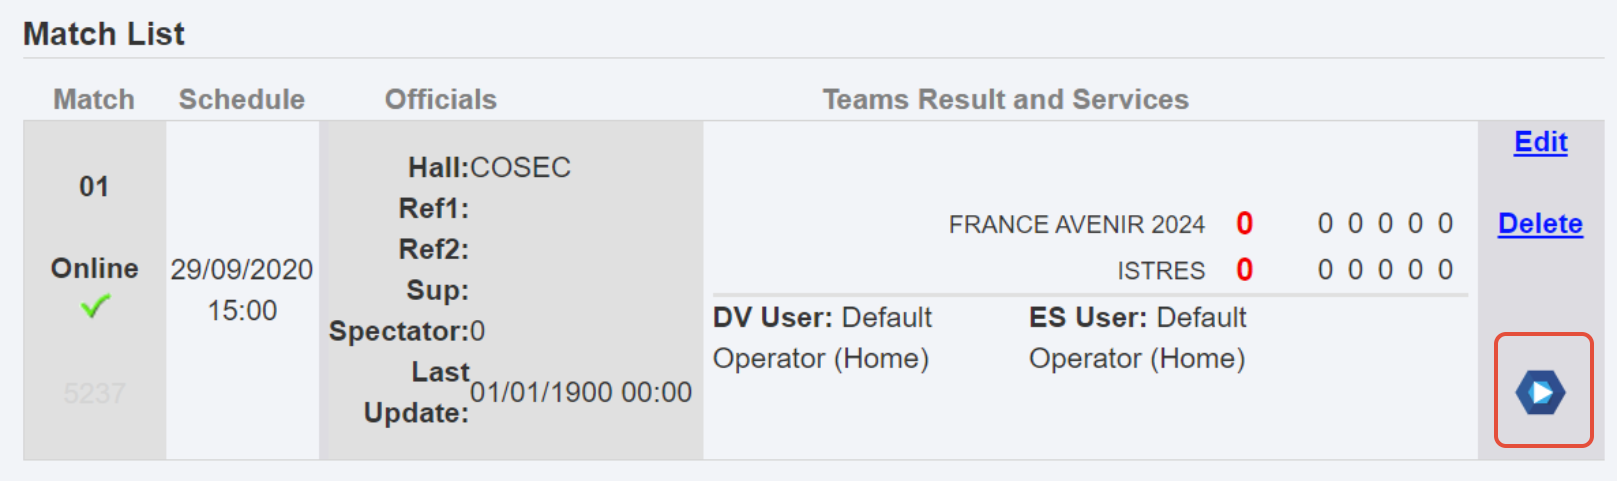Click the ISTRES team name

click(x=1161, y=271)
